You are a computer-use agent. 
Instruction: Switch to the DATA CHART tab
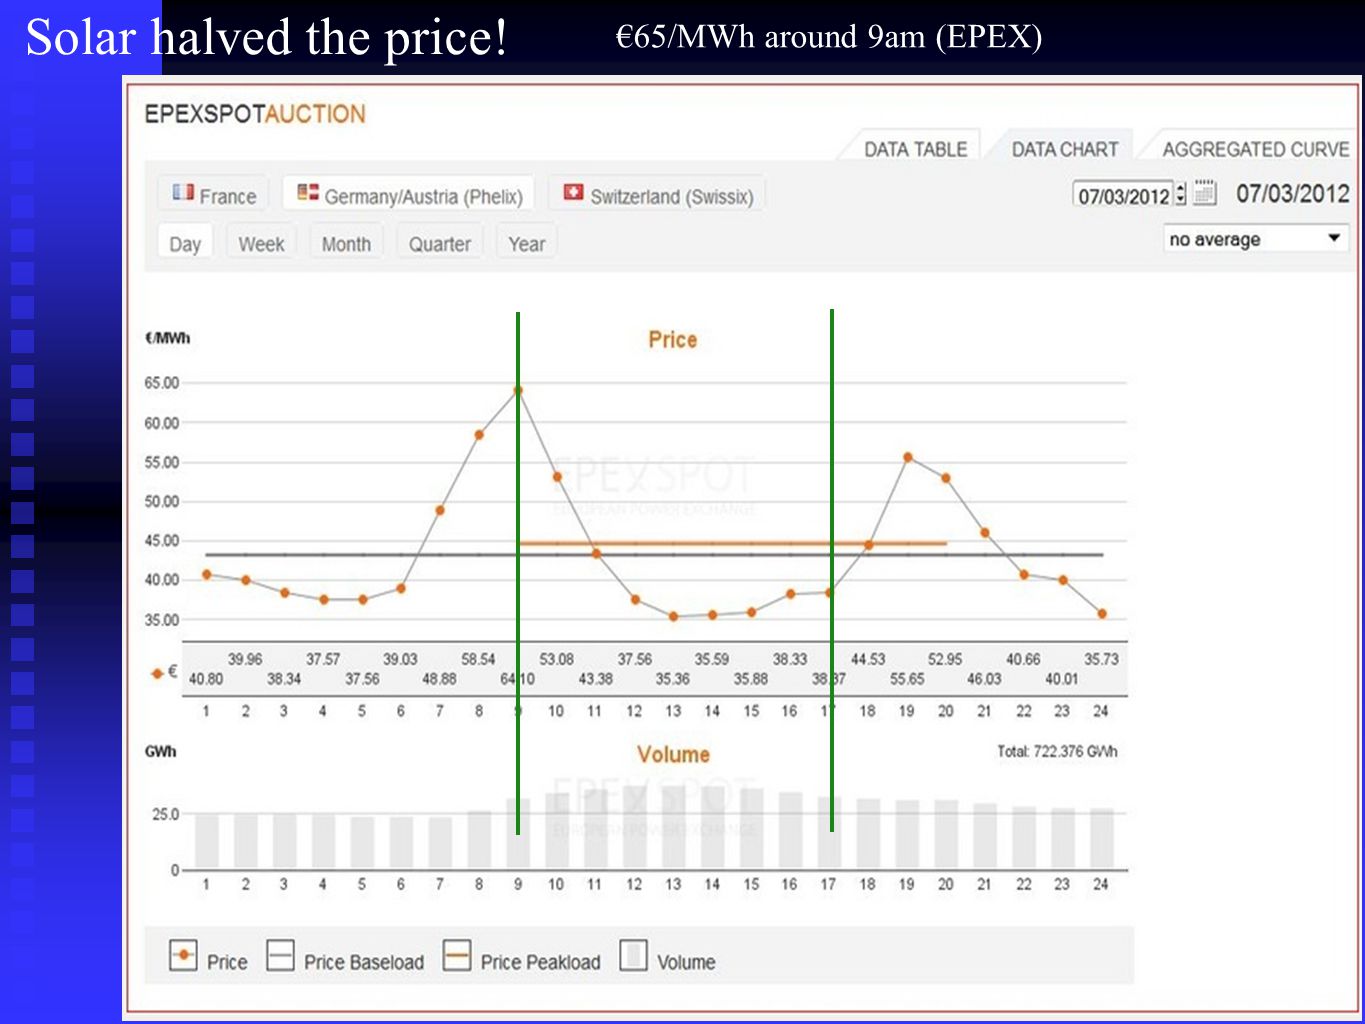pyautogui.click(x=1064, y=148)
